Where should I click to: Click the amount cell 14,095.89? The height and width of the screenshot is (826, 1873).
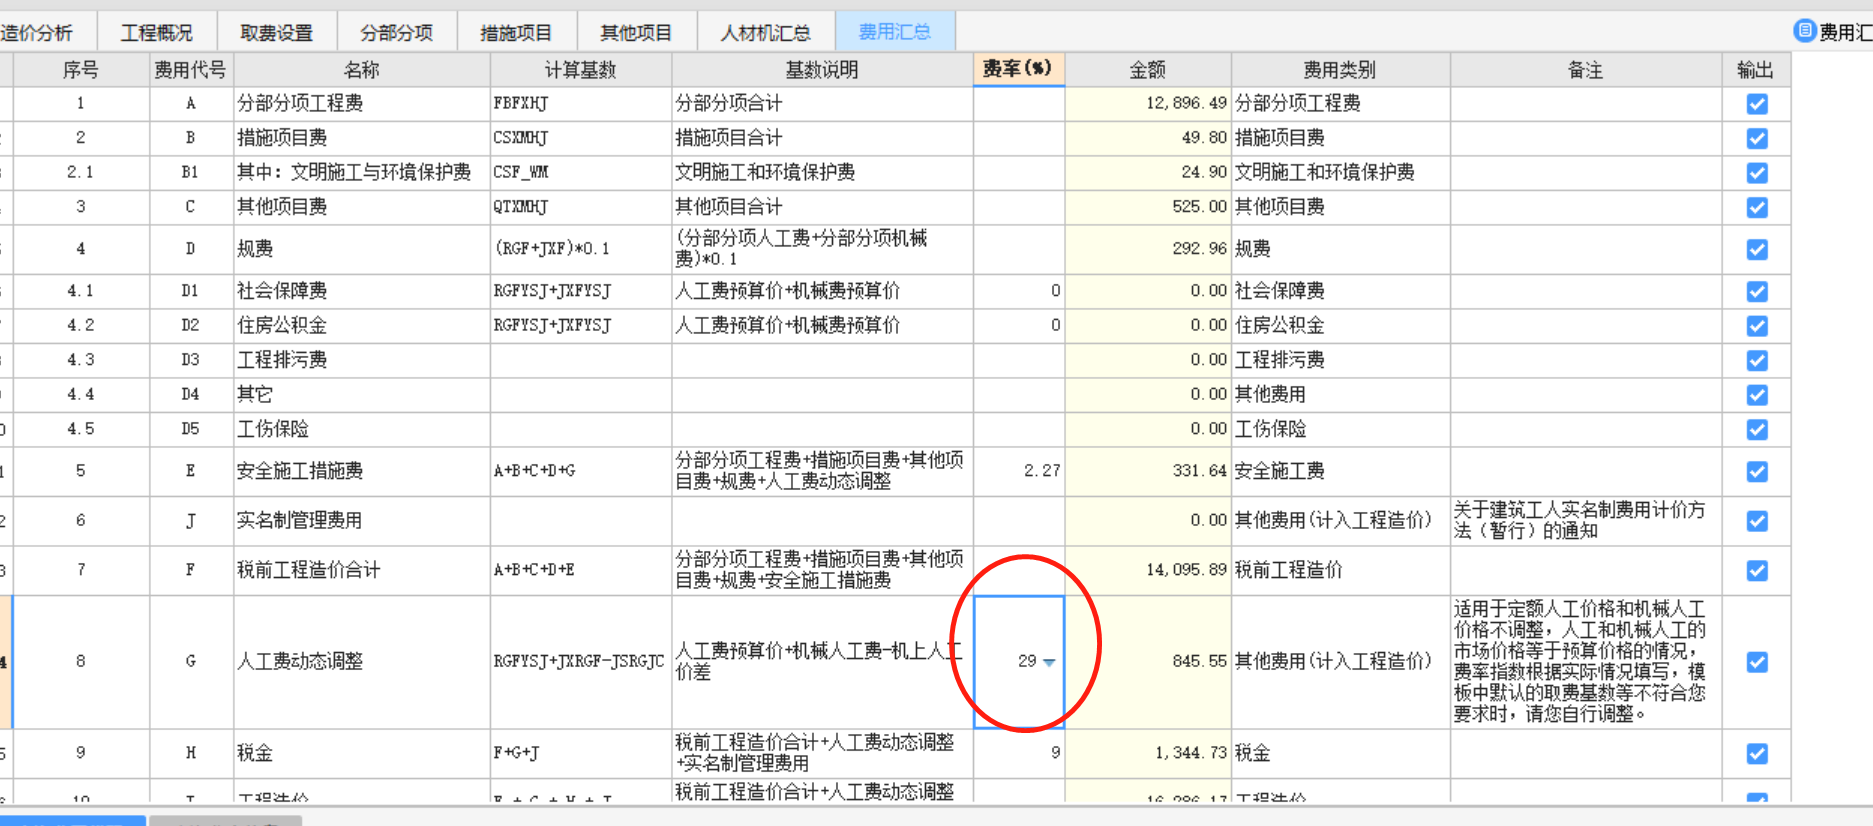pyautogui.click(x=1148, y=570)
